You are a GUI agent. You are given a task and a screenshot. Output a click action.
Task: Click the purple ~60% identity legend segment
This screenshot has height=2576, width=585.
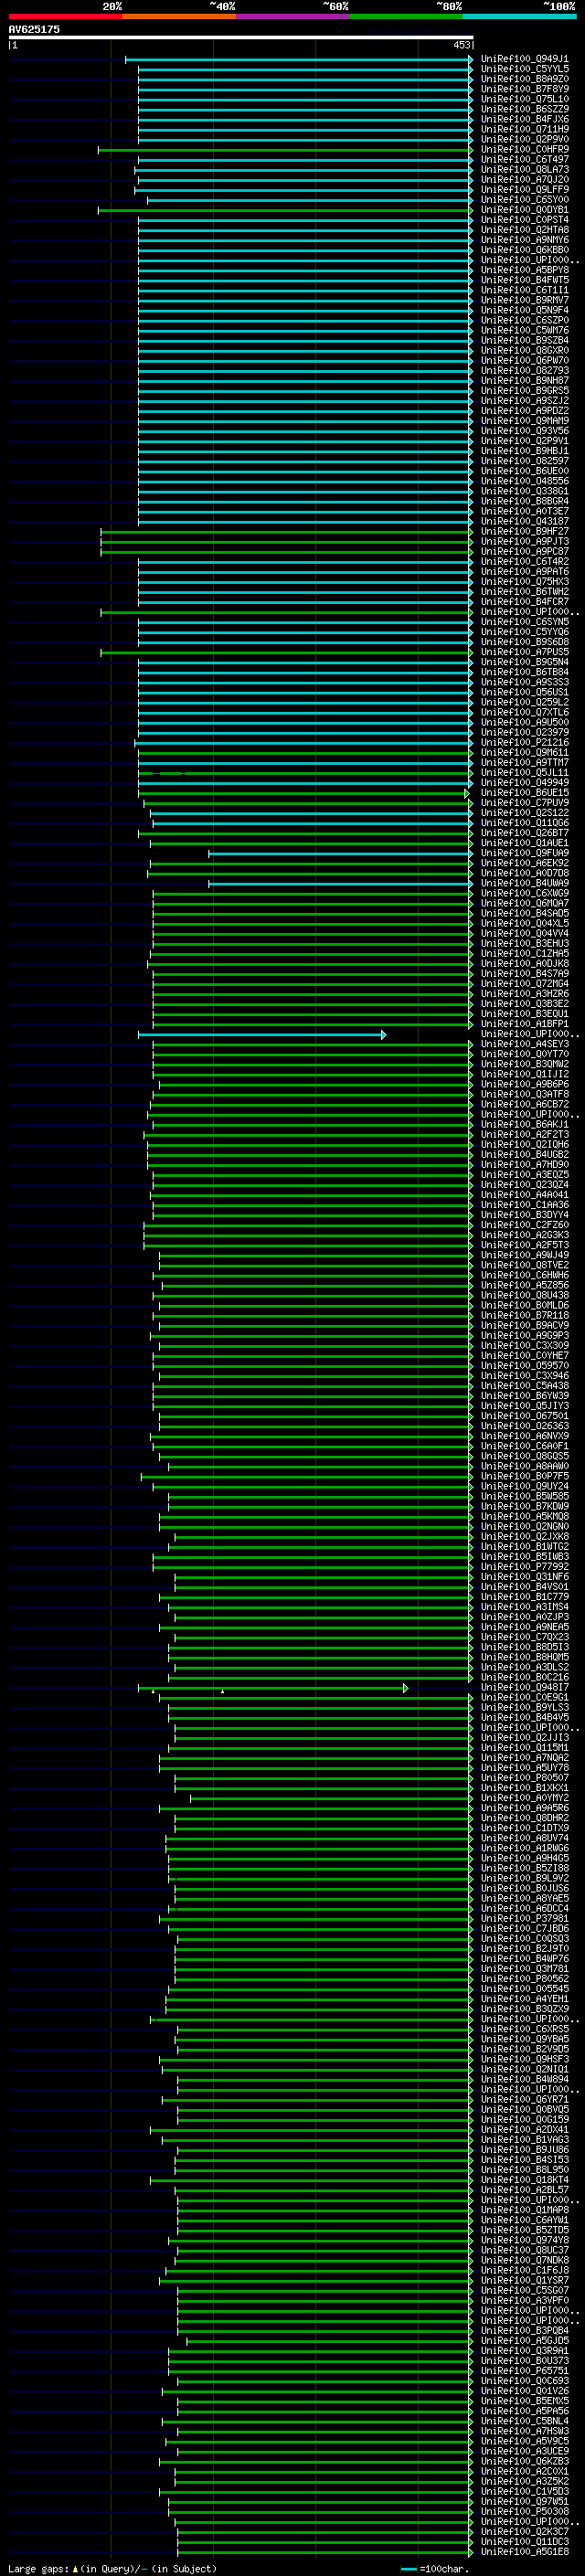[292, 16]
